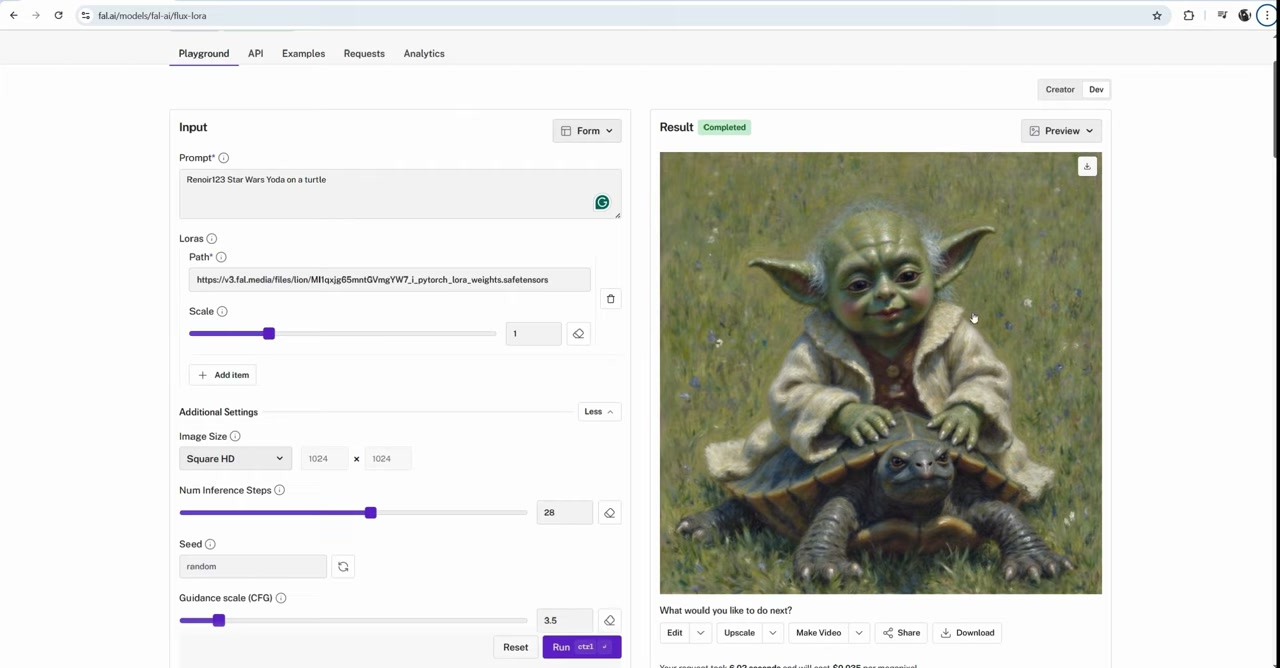The height and width of the screenshot is (668, 1280).
Task: Click the Guidance scale slider handle
Action: click(219, 621)
